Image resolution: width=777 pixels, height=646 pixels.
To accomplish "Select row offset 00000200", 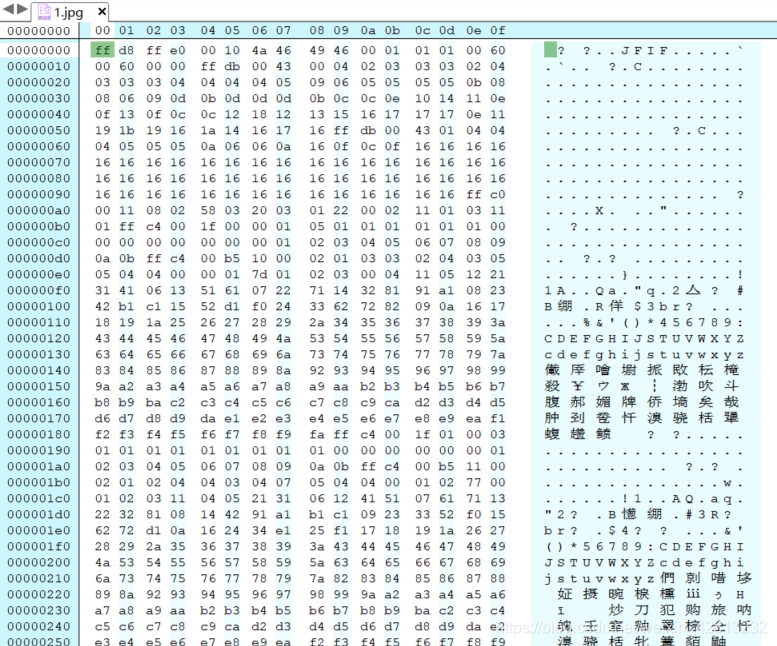I will click(x=39, y=562).
